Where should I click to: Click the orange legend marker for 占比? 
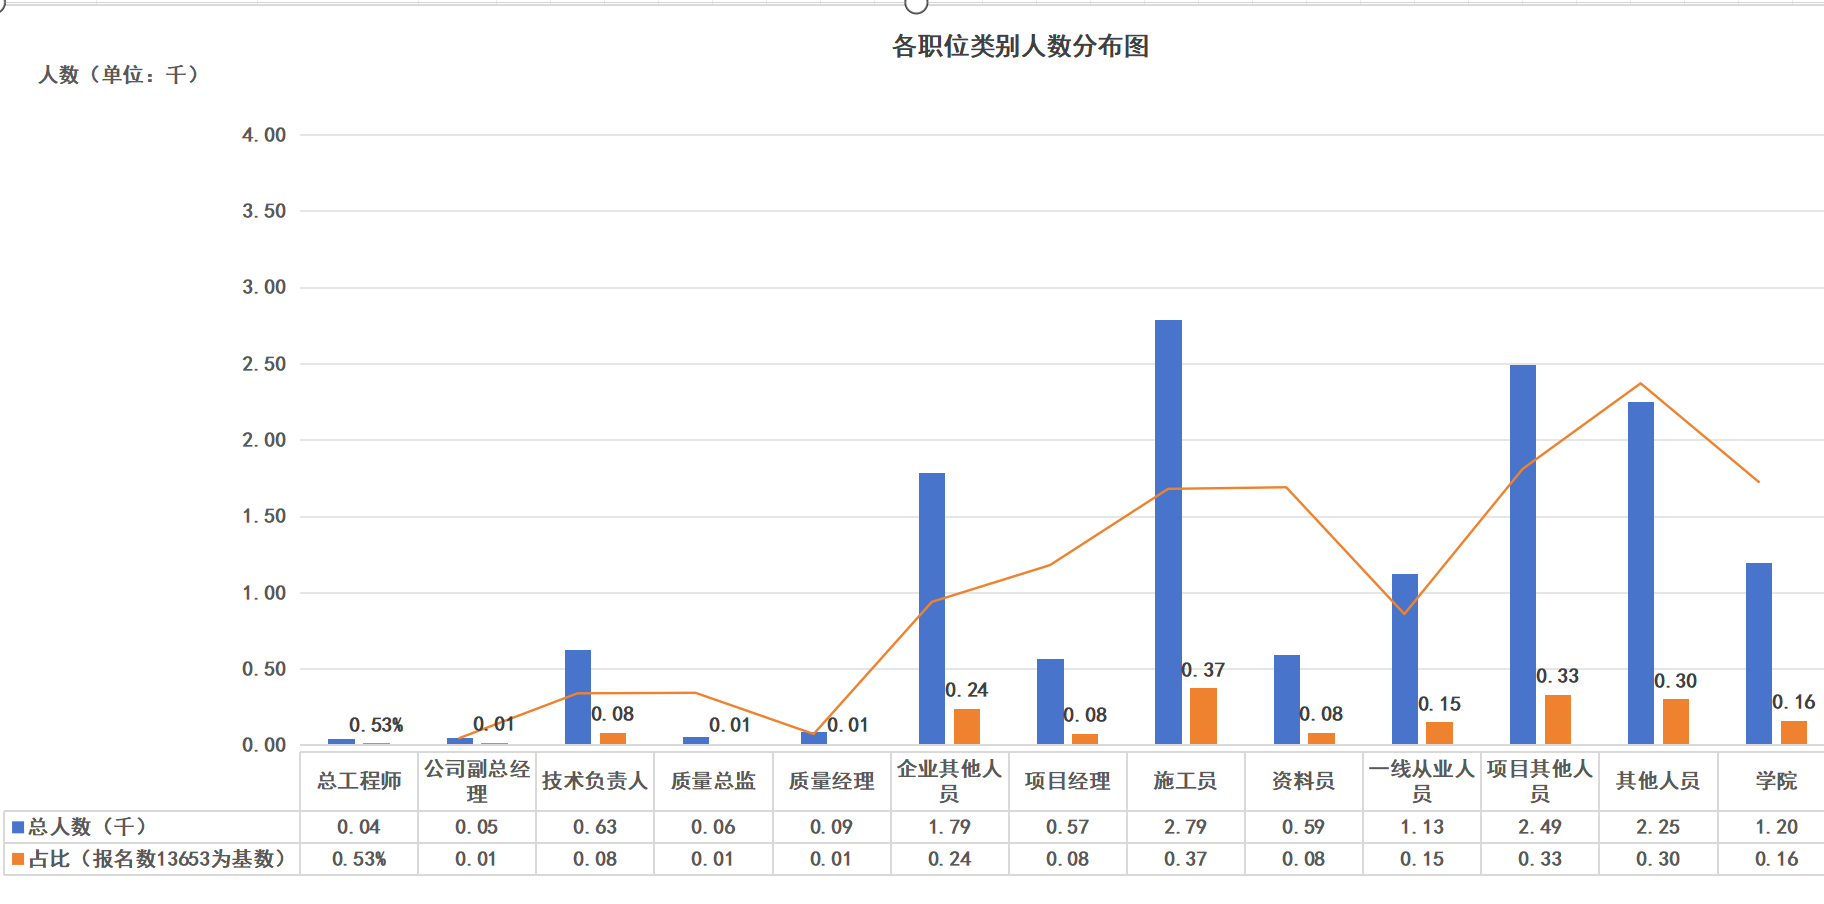click(x=17, y=859)
